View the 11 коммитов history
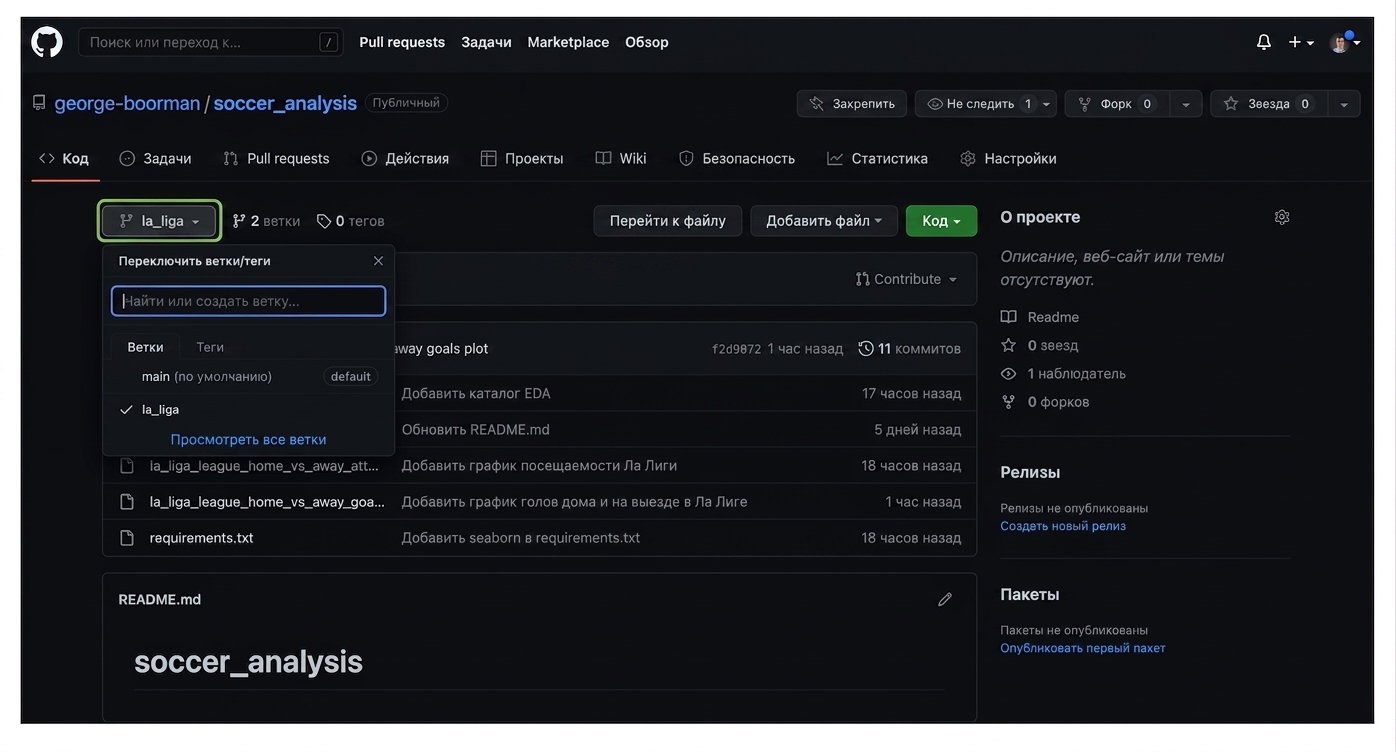 coord(910,349)
